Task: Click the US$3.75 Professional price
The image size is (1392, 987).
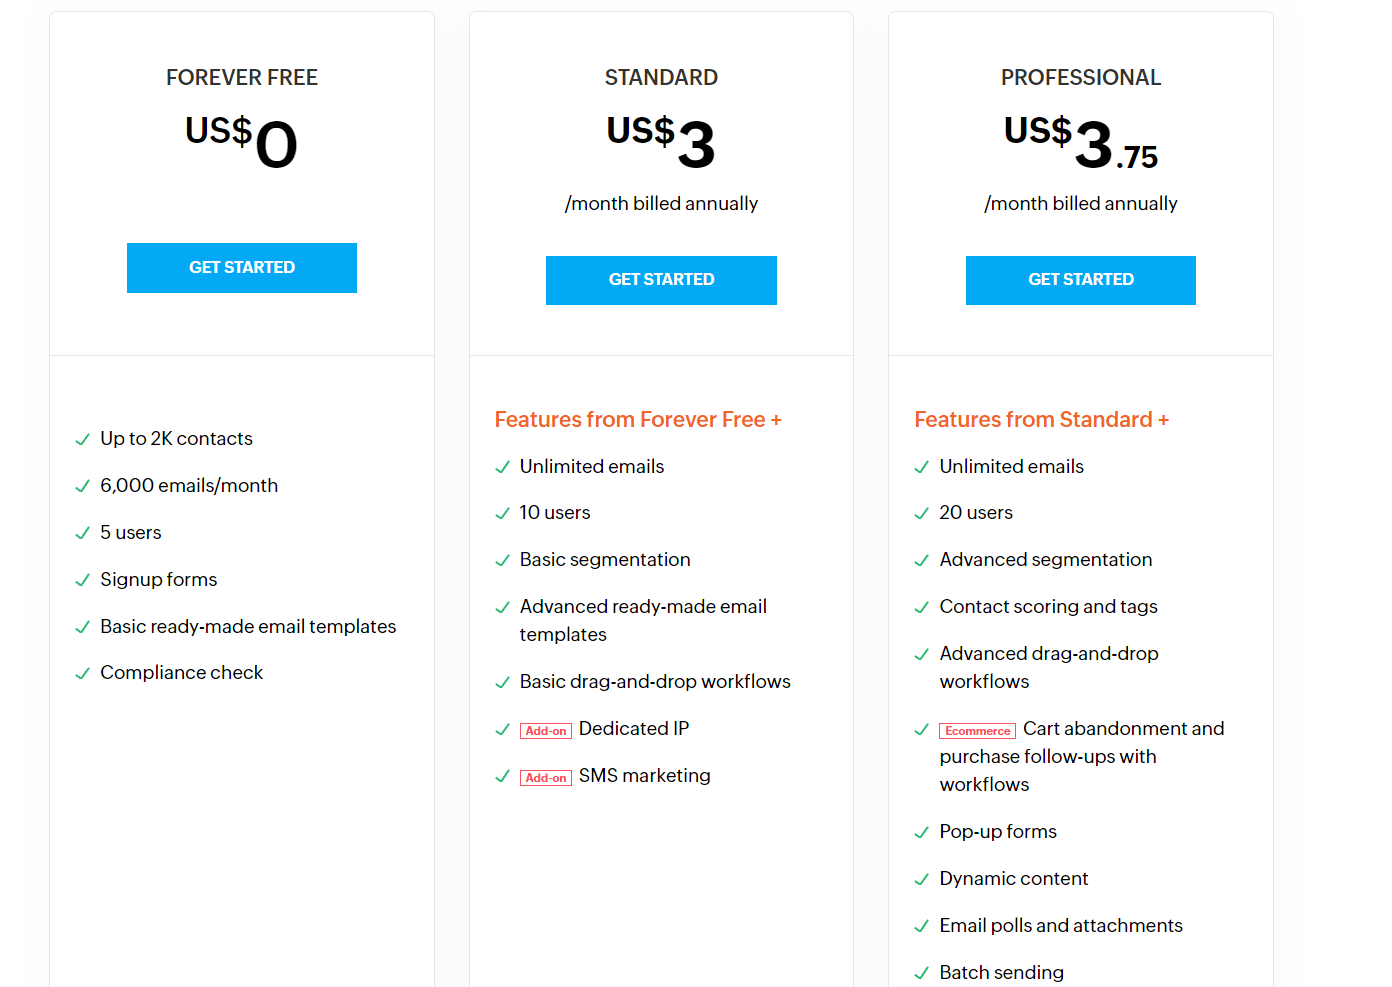Action: click(x=1081, y=143)
